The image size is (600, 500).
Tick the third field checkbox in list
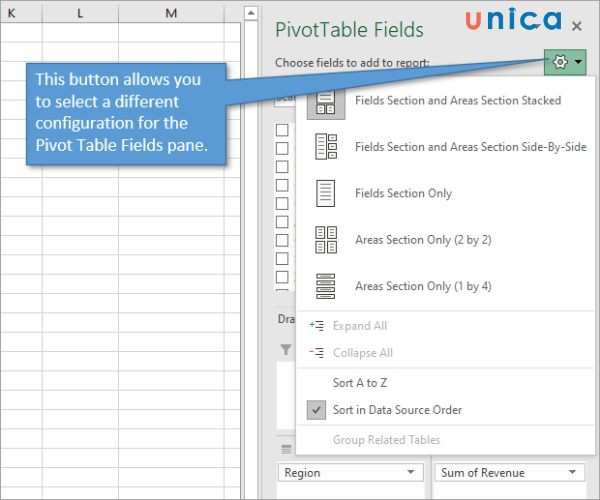(282, 166)
